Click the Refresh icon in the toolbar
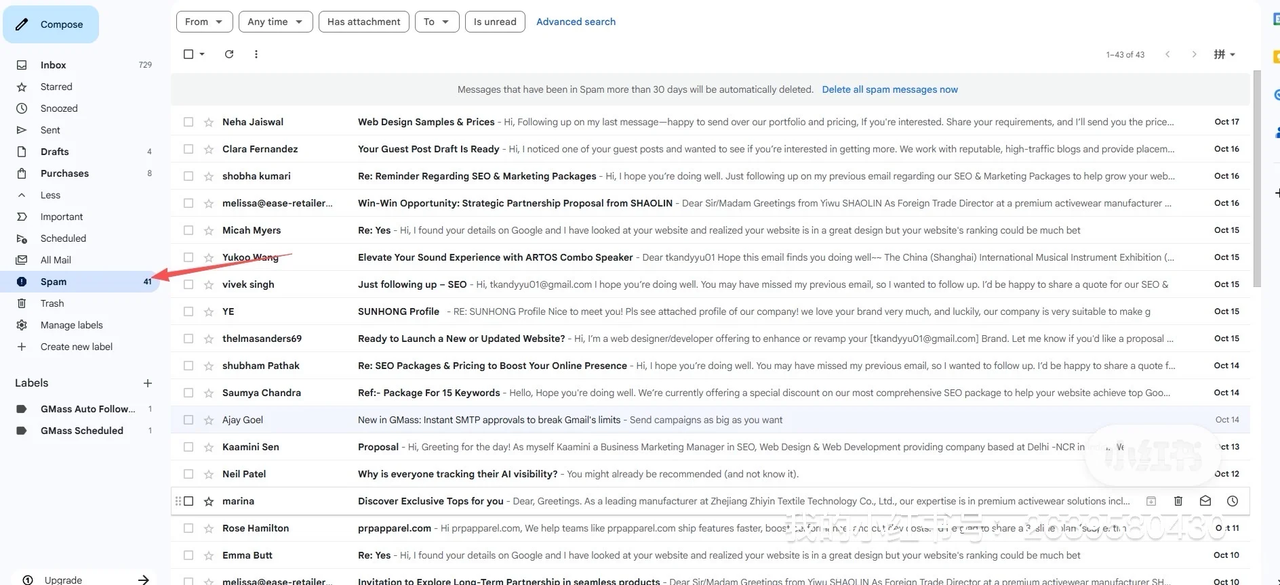The height and width of the screenshot is (585, 1280). coord(229,54)
